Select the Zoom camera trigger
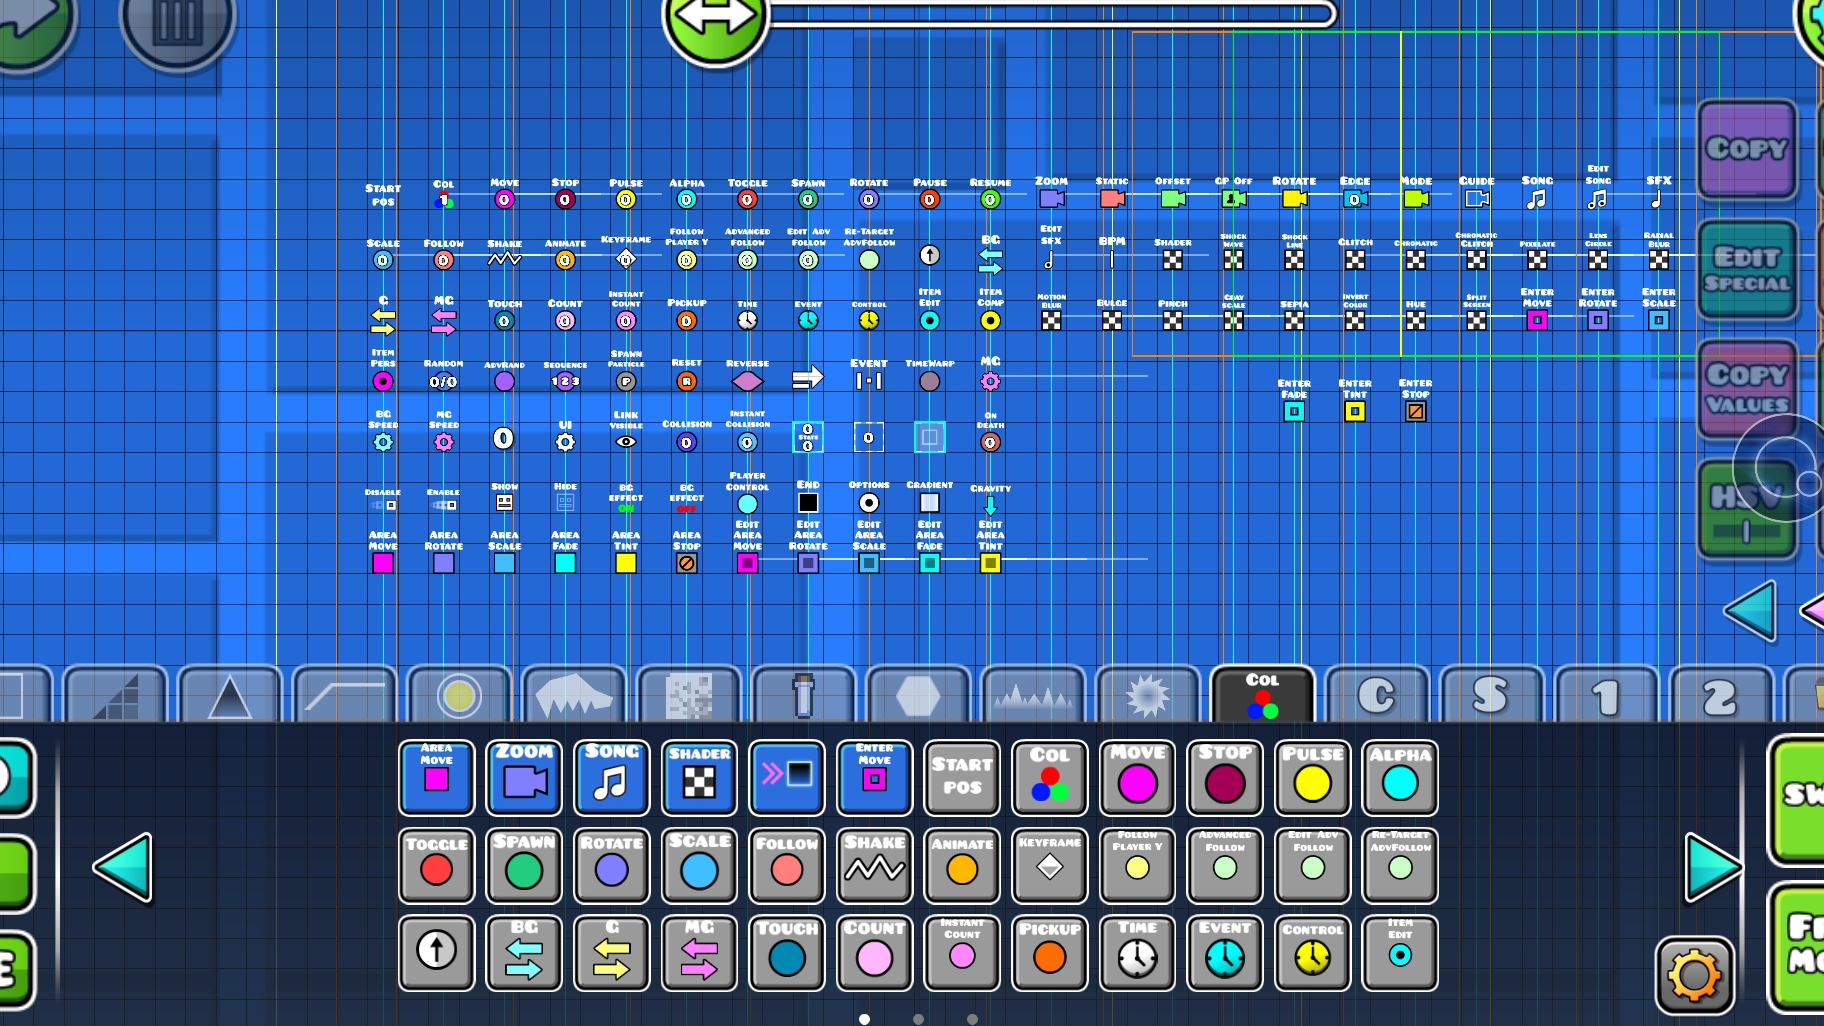 [524, 778]
